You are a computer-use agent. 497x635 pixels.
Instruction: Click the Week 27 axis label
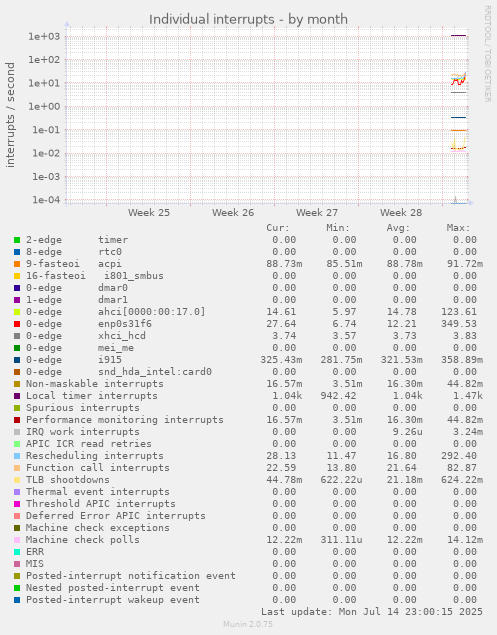pyautogui.click(x=317, y=213)
